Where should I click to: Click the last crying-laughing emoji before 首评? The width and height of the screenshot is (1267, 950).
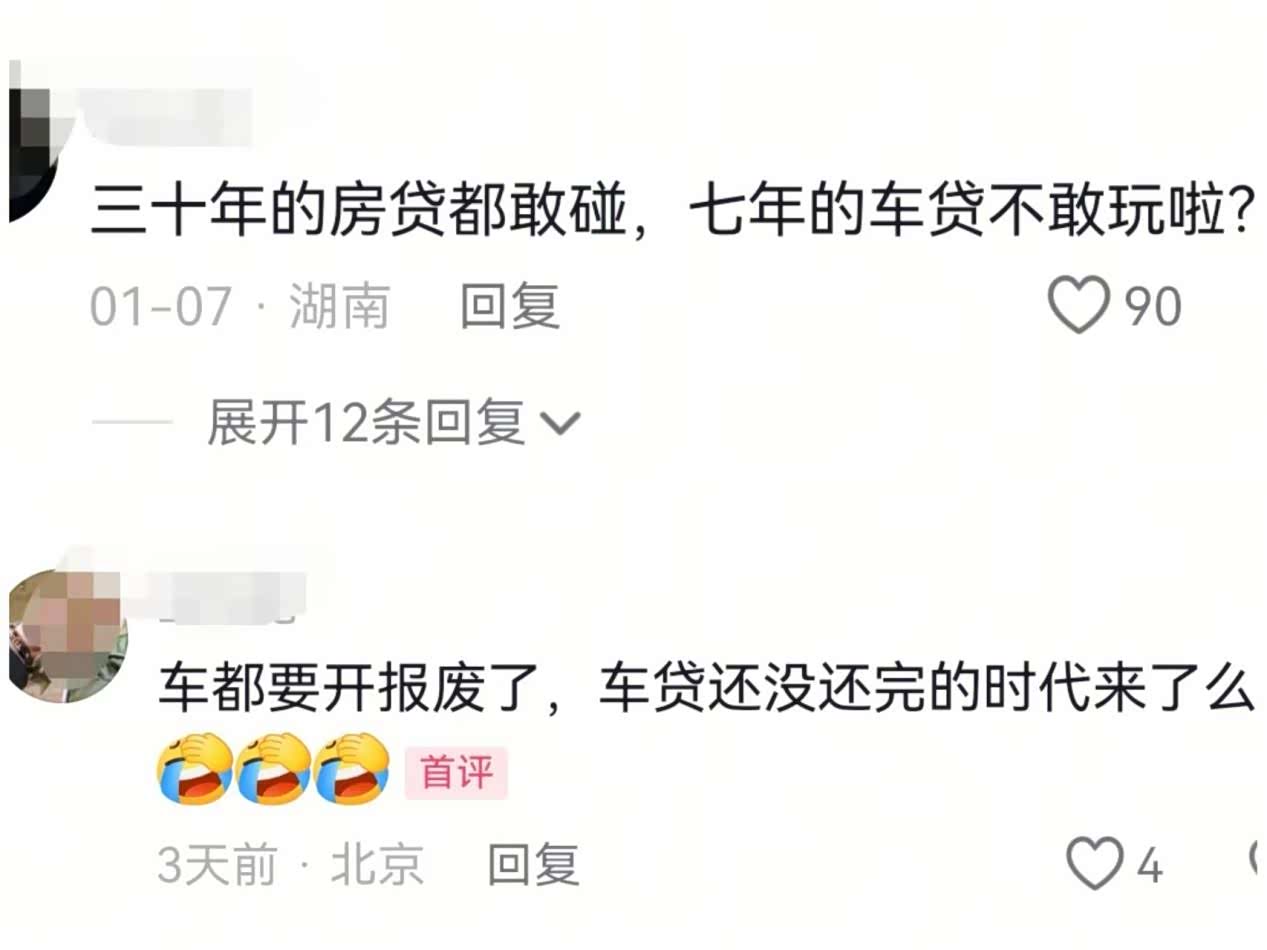click(351, 769)
